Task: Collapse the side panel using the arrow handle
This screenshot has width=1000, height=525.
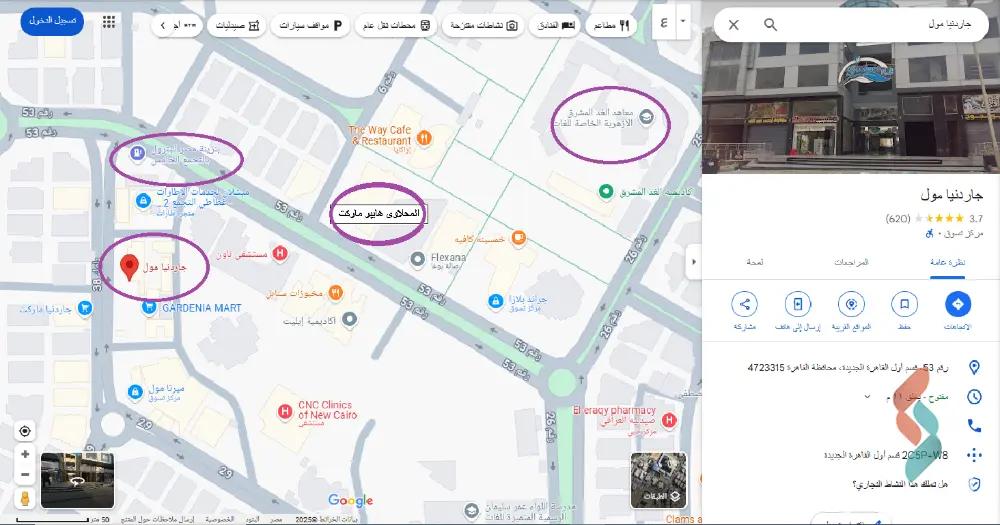Action: (x=692, y=262)
